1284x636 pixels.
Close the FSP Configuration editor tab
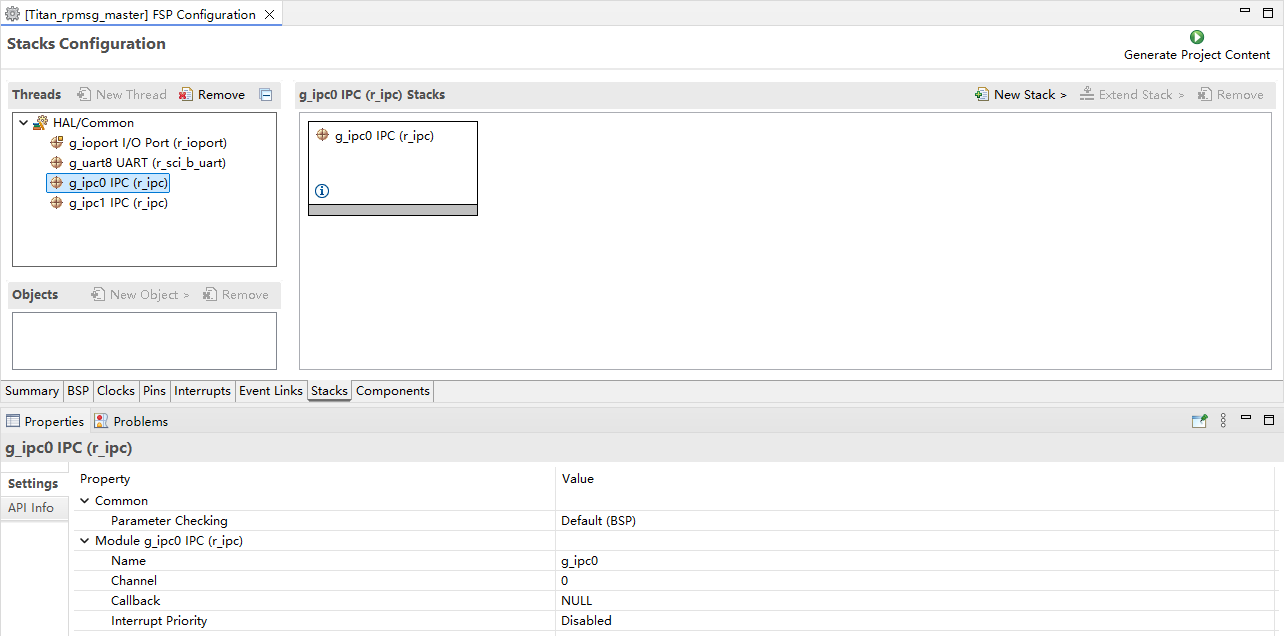point(269,15)
